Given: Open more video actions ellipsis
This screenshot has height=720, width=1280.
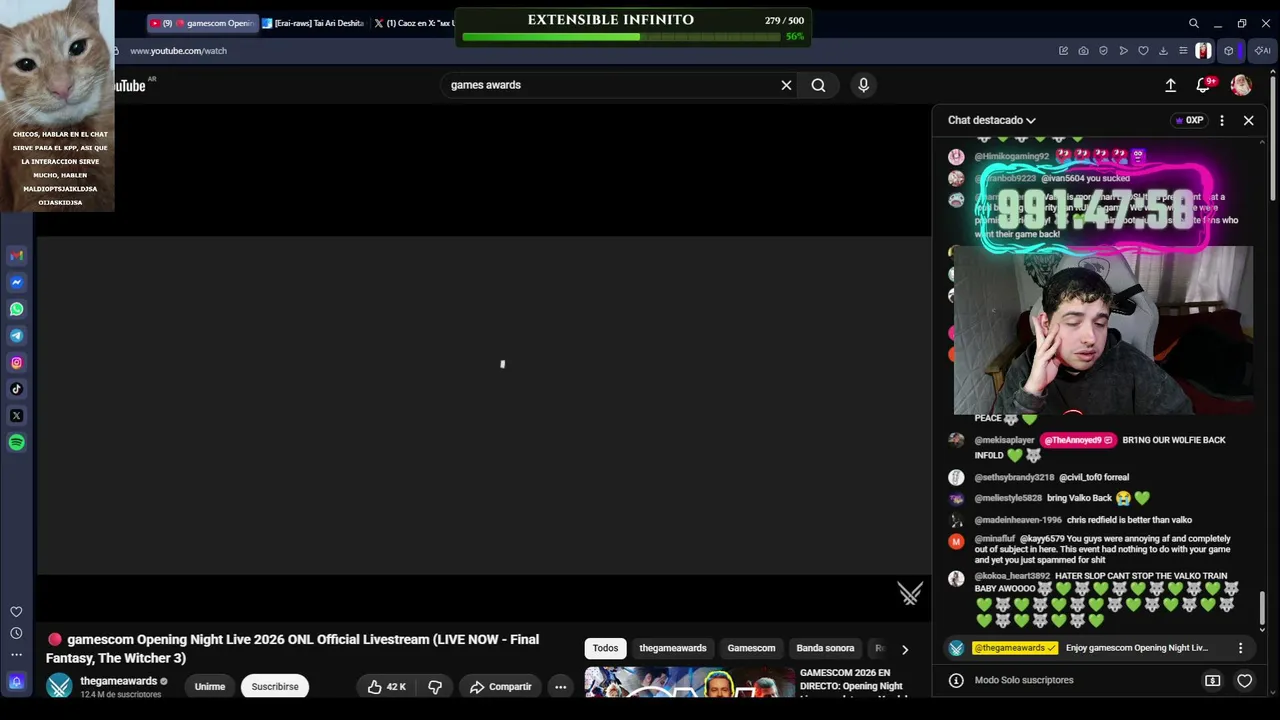Looking at the screenshot, I should (x=561, y=687).
